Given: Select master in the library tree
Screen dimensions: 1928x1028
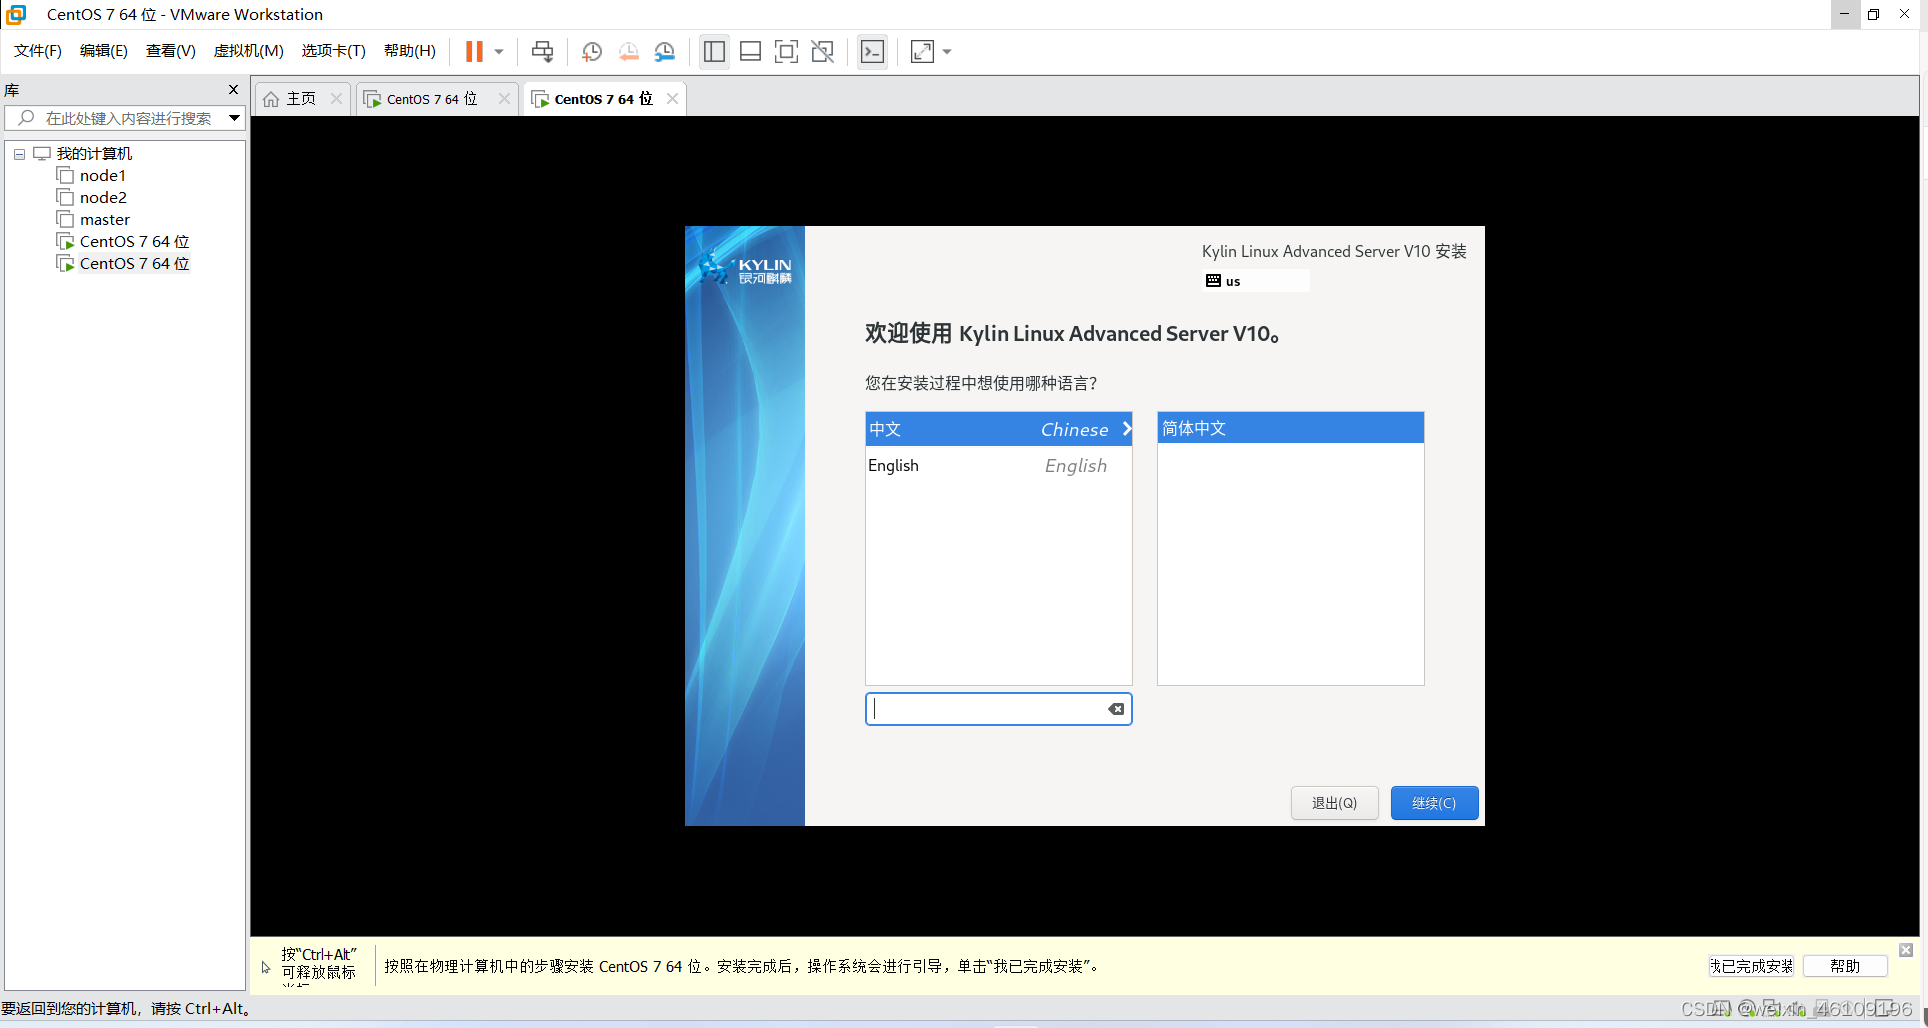Looking at the screenshot, I should (x=105, y=220).
